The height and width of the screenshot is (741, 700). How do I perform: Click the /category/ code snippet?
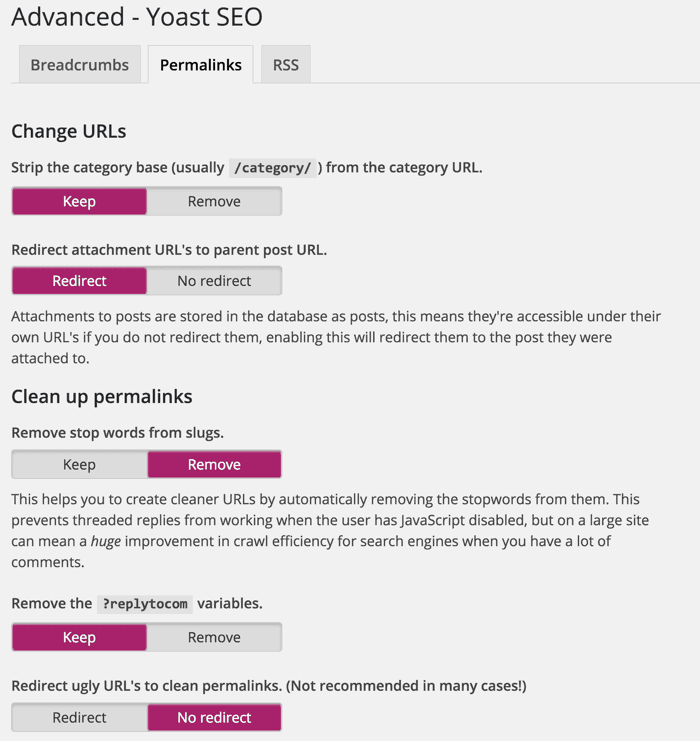point(271,168)
